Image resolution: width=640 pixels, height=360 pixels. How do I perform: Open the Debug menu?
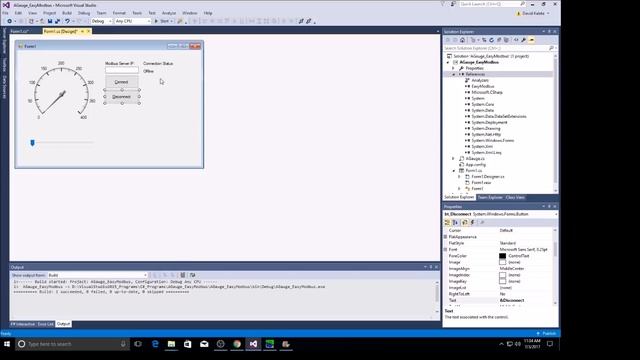pos(84,13)
